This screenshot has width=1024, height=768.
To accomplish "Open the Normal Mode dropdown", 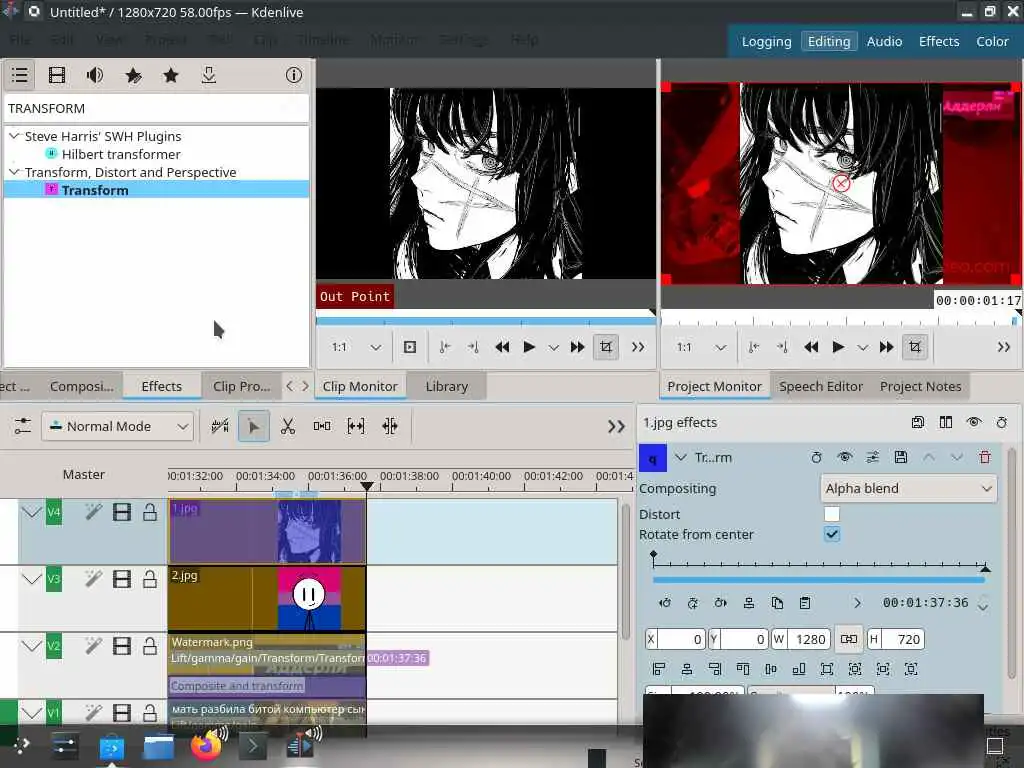I will [x=118, y=426].
